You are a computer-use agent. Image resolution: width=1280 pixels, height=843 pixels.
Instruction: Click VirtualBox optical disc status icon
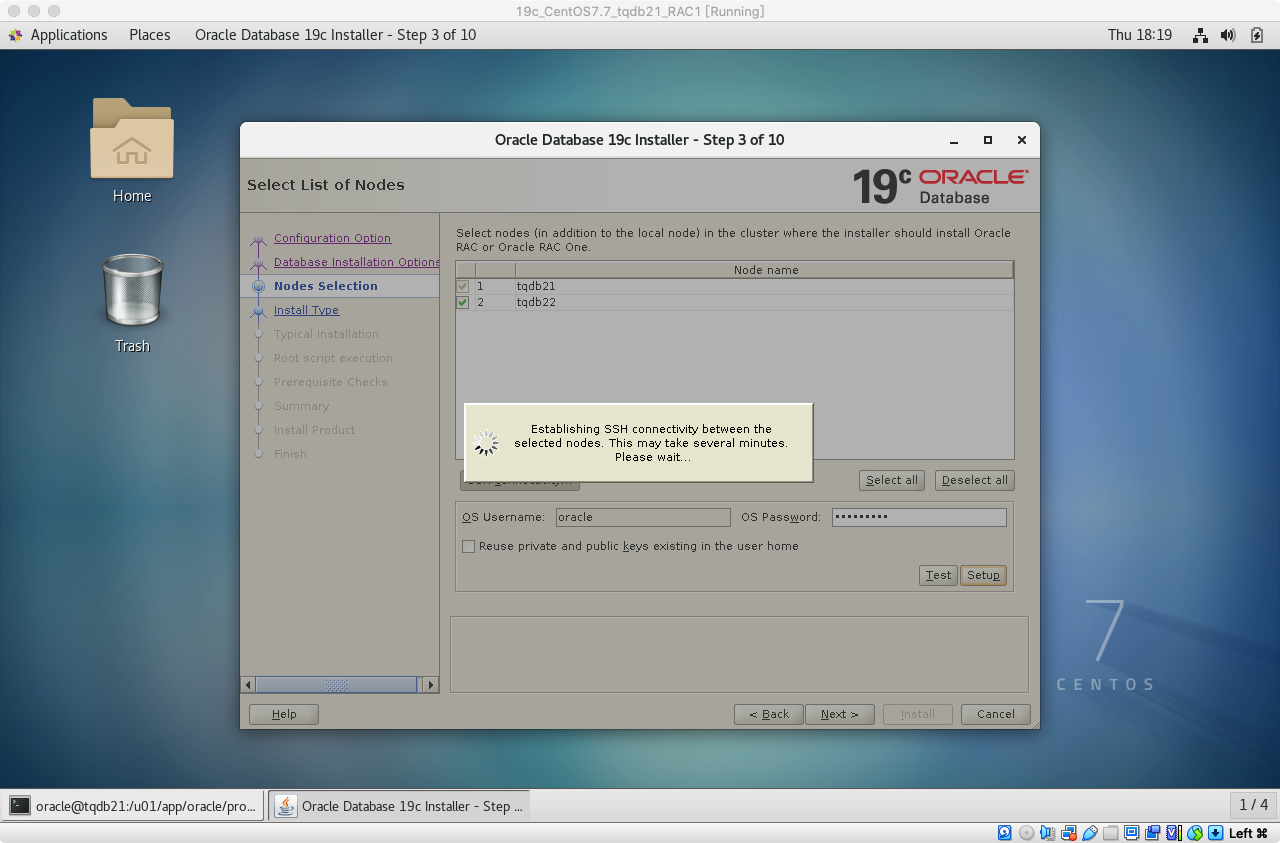pyautogui.click(x=1026, y=833)
